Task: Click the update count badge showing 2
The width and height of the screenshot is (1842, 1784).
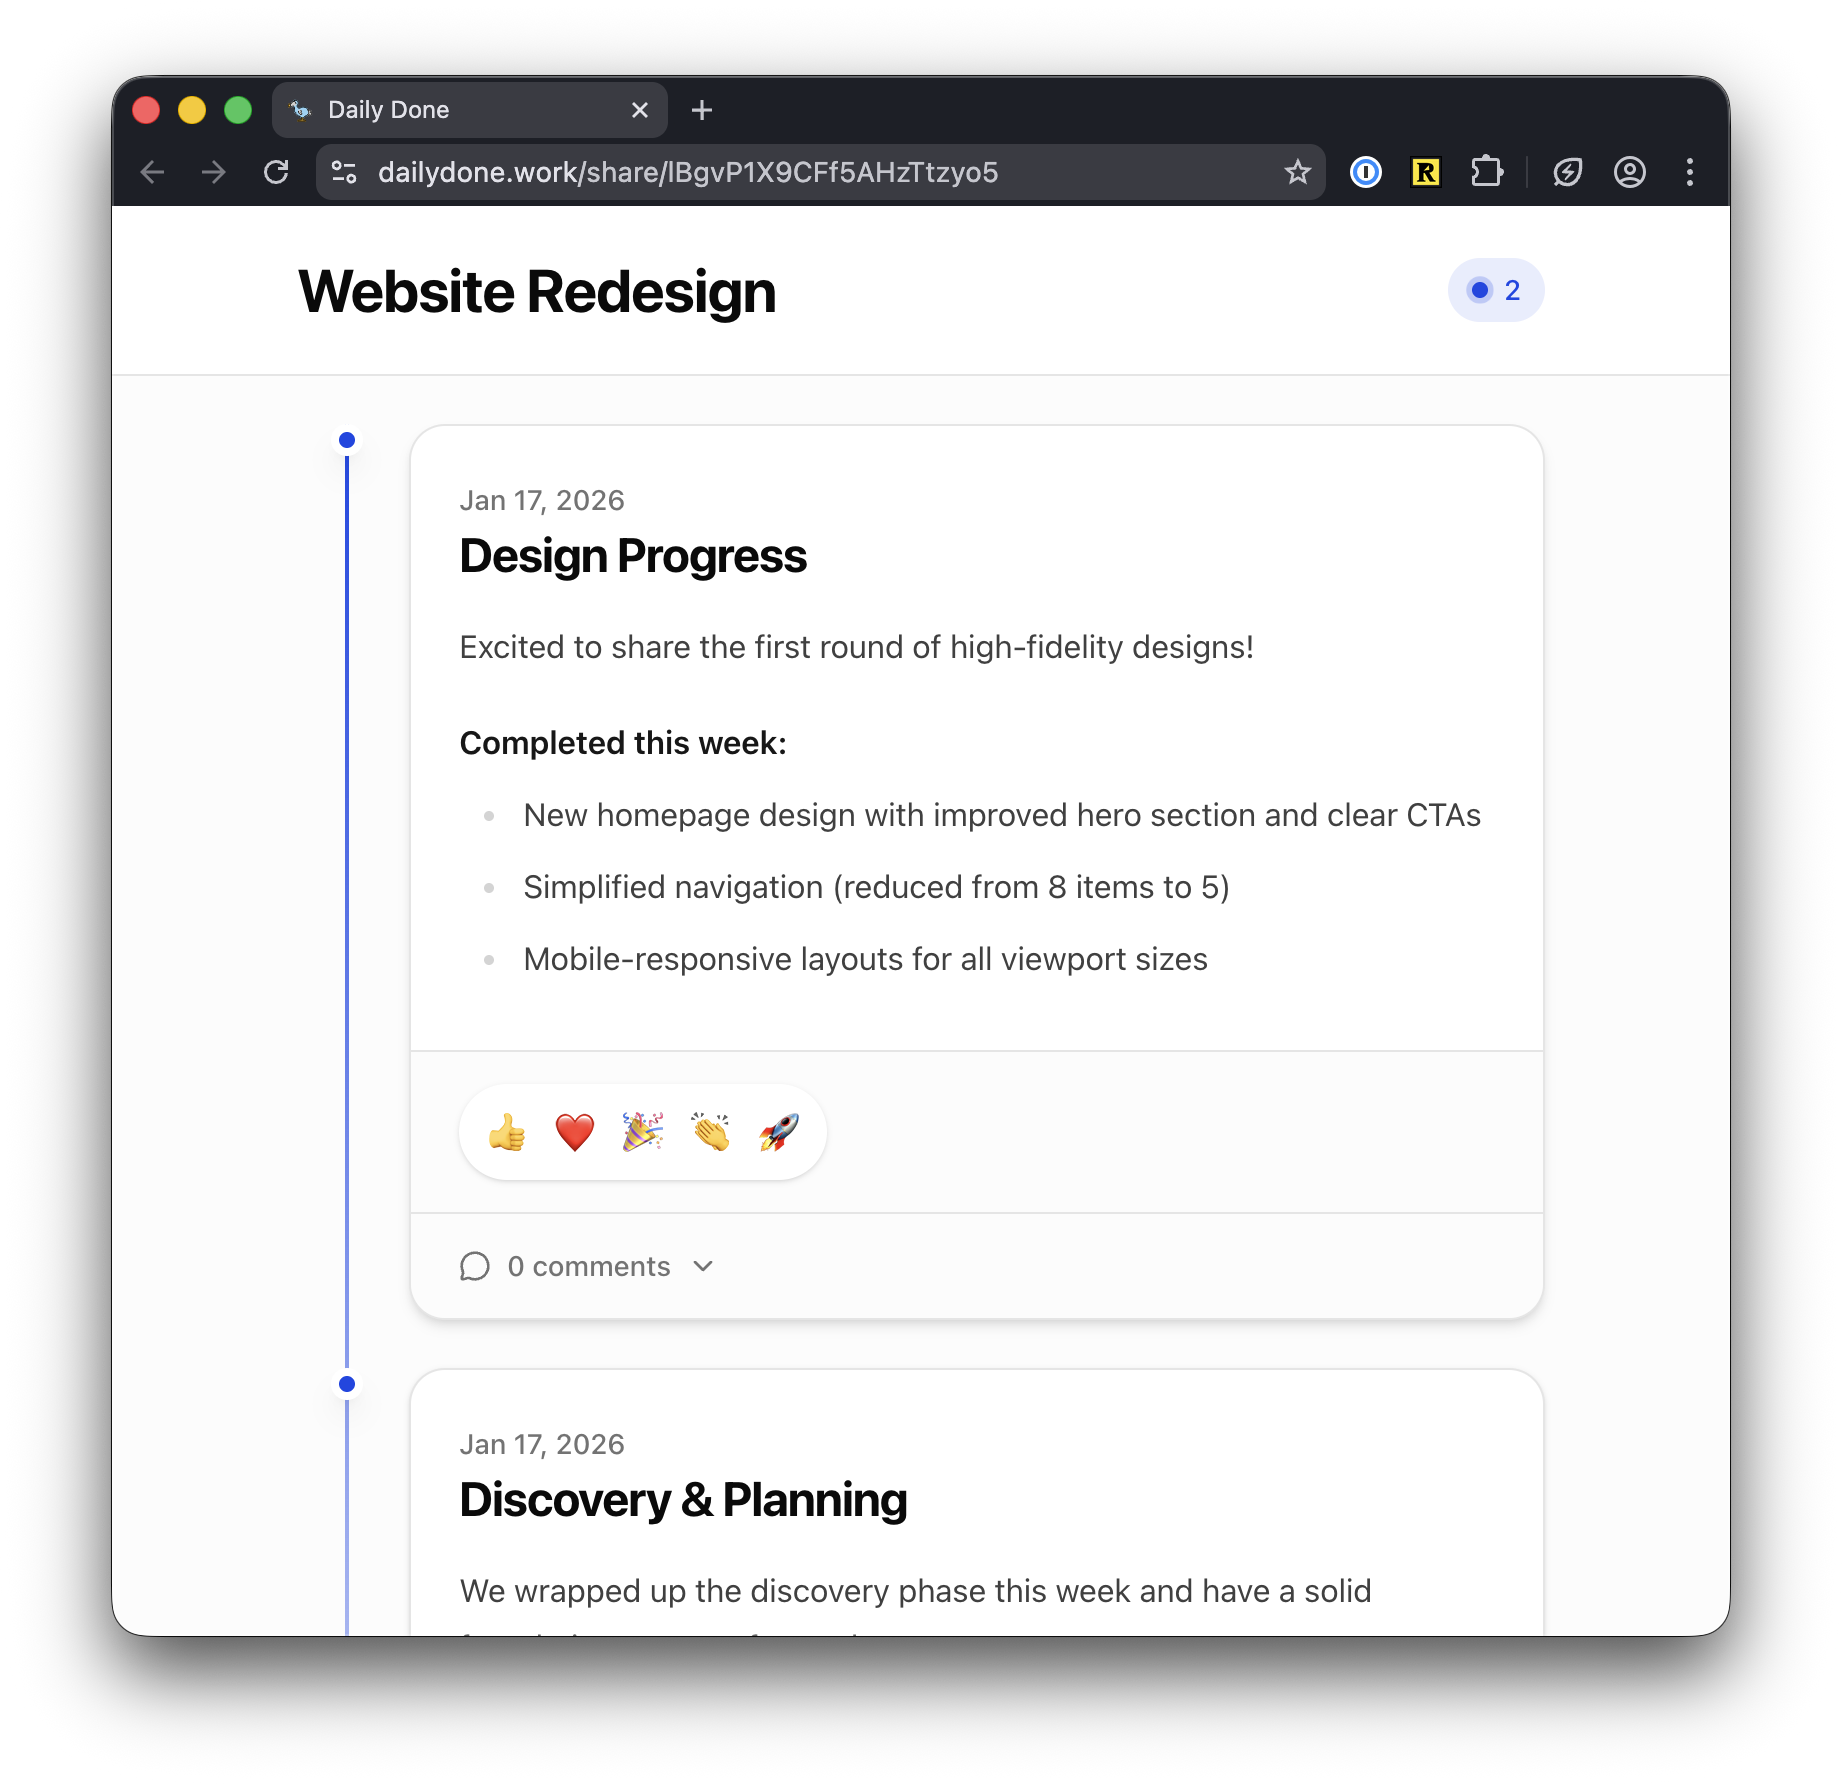Action: 1495,290
